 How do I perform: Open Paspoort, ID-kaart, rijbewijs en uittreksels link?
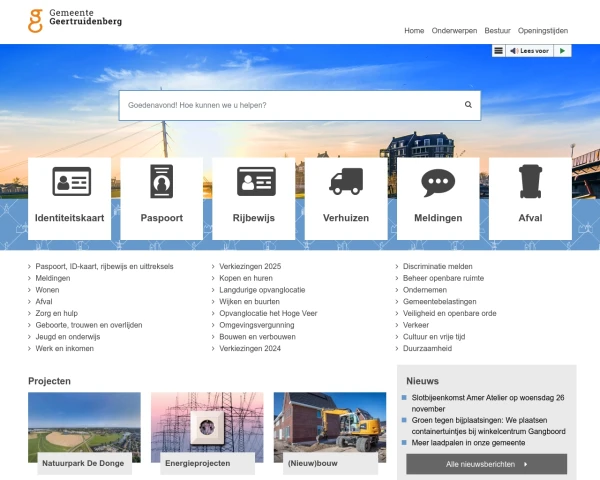tap(104, 266)
